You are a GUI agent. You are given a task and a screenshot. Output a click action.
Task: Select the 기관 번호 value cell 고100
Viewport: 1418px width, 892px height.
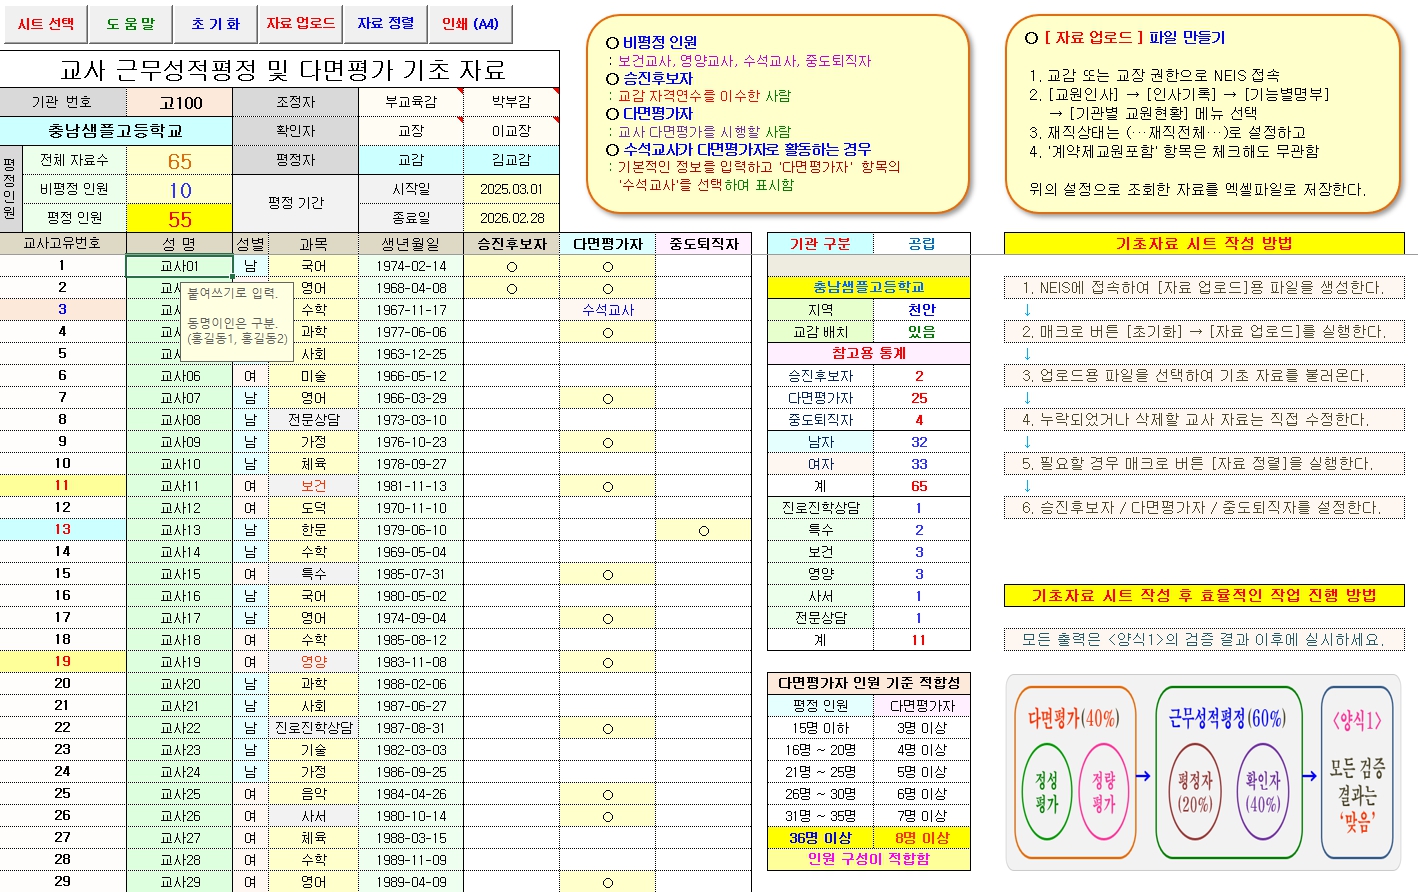tap(180, 102)
